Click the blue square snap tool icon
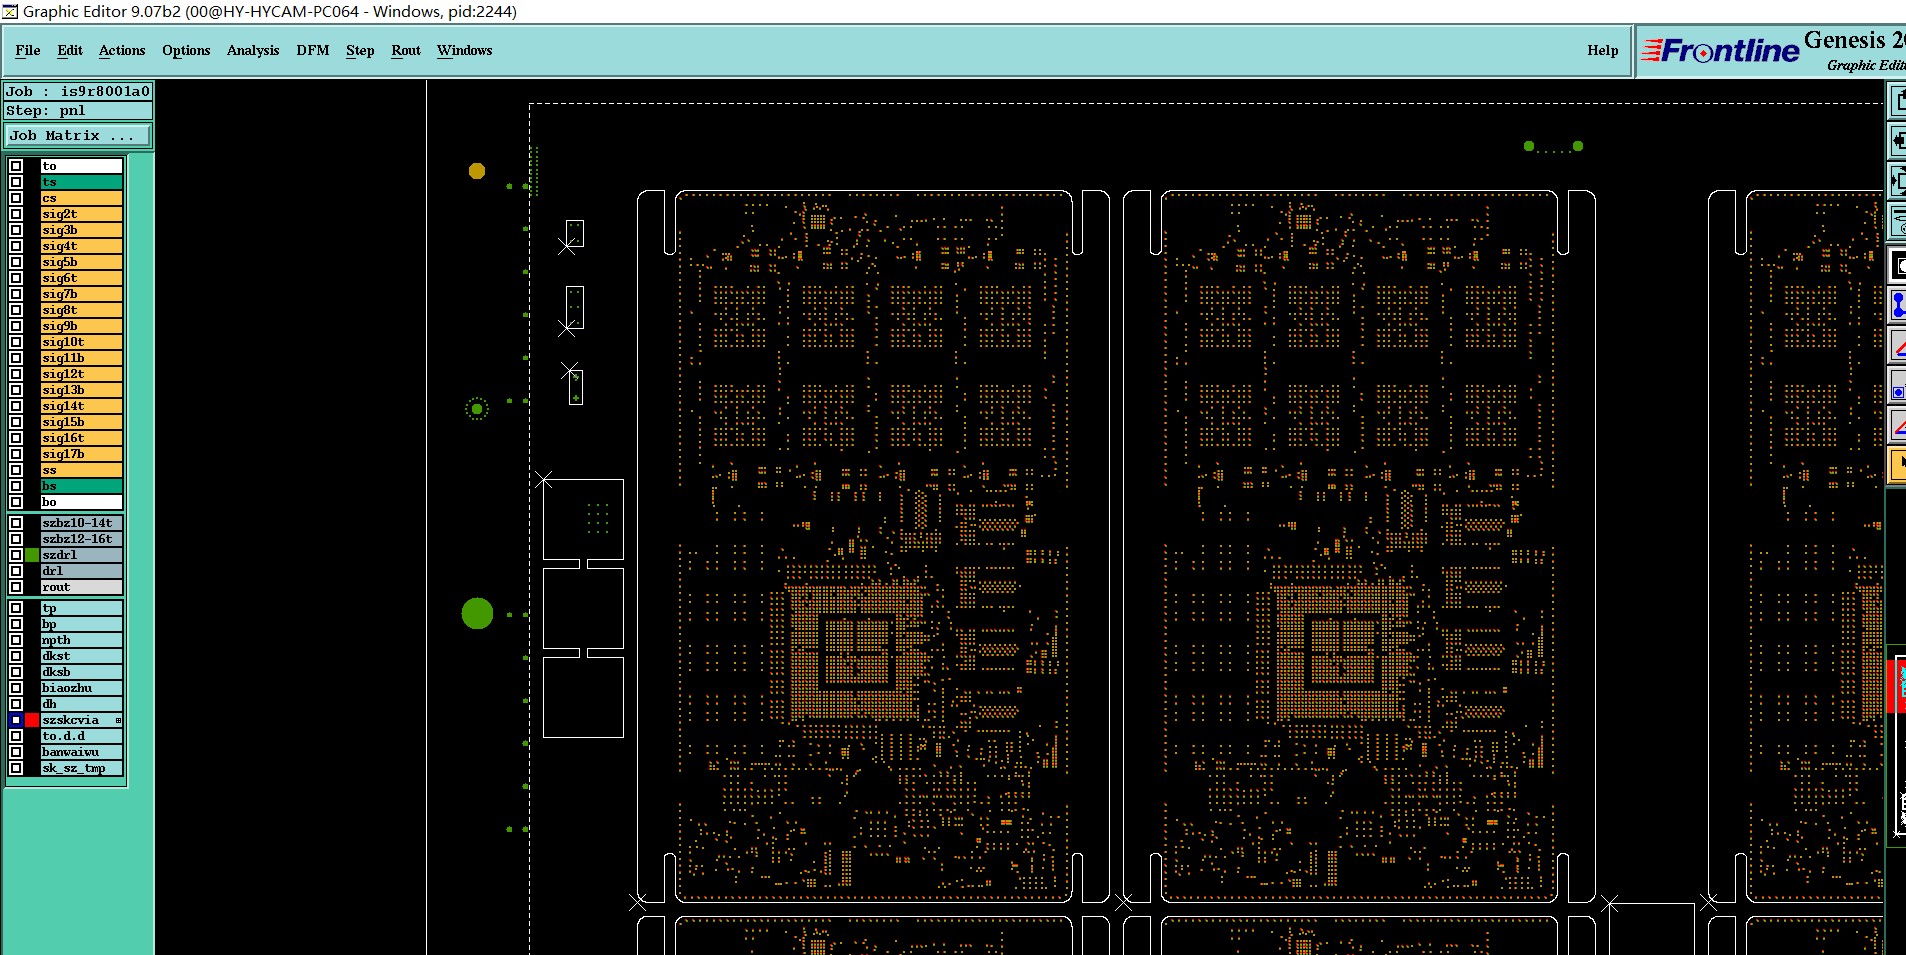This screenshot has height=955, width=1906. click(x=1897, y=386)
